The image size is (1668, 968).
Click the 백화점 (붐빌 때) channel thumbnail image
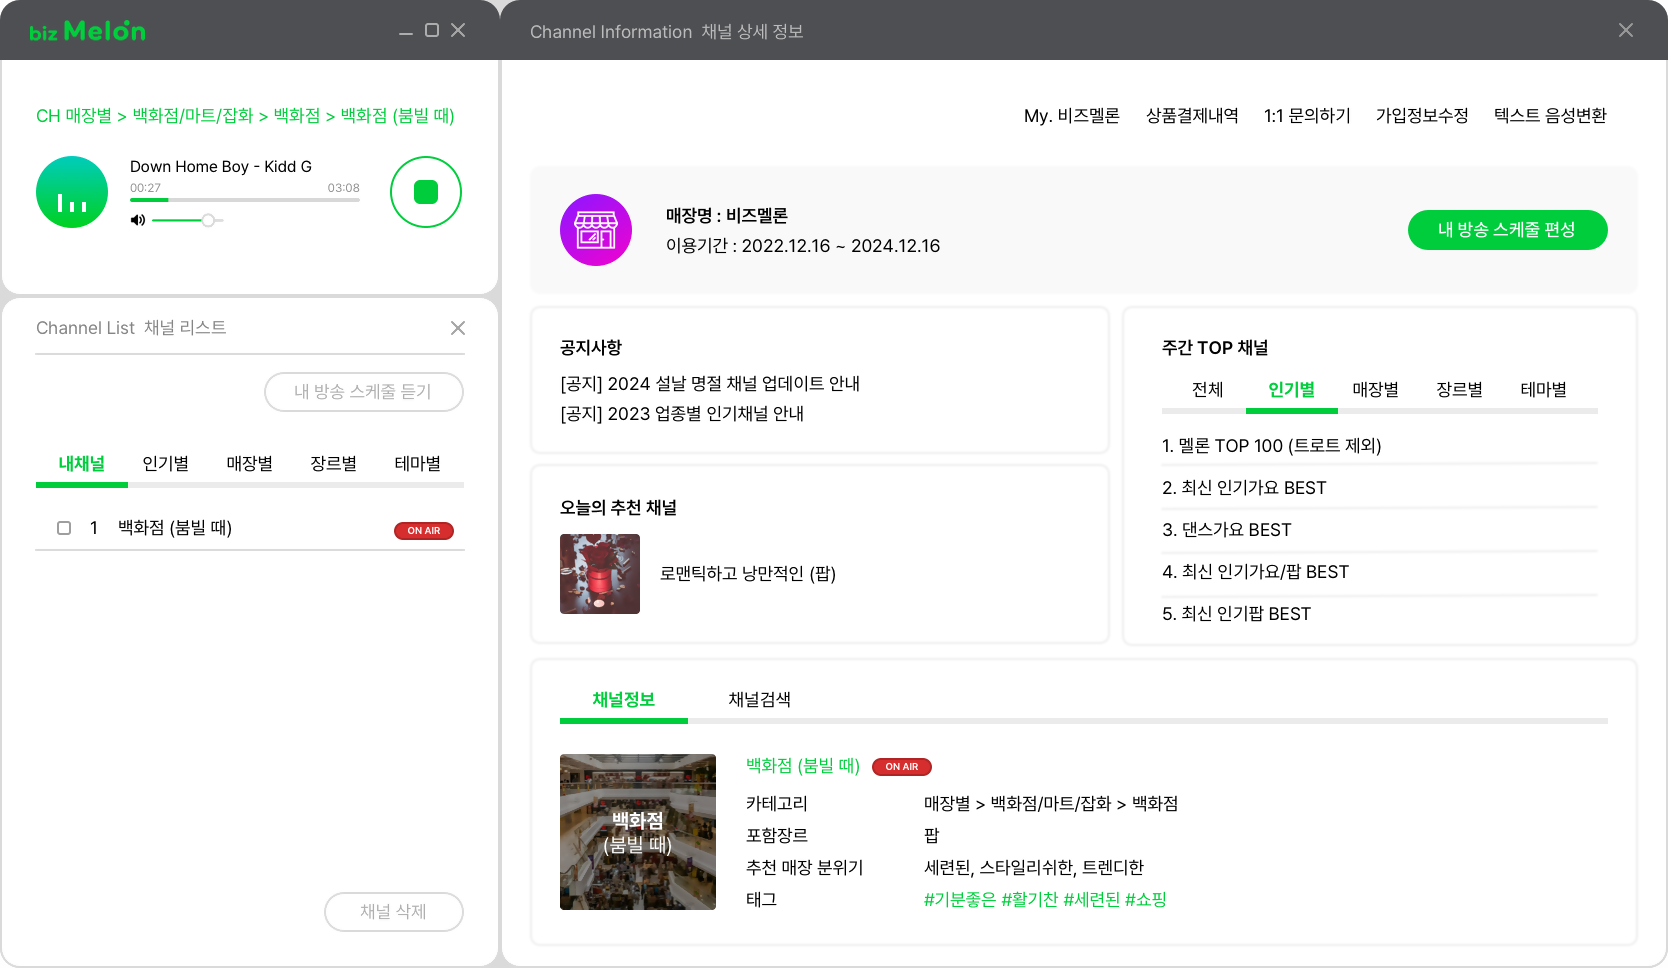[x=638, y=832]
